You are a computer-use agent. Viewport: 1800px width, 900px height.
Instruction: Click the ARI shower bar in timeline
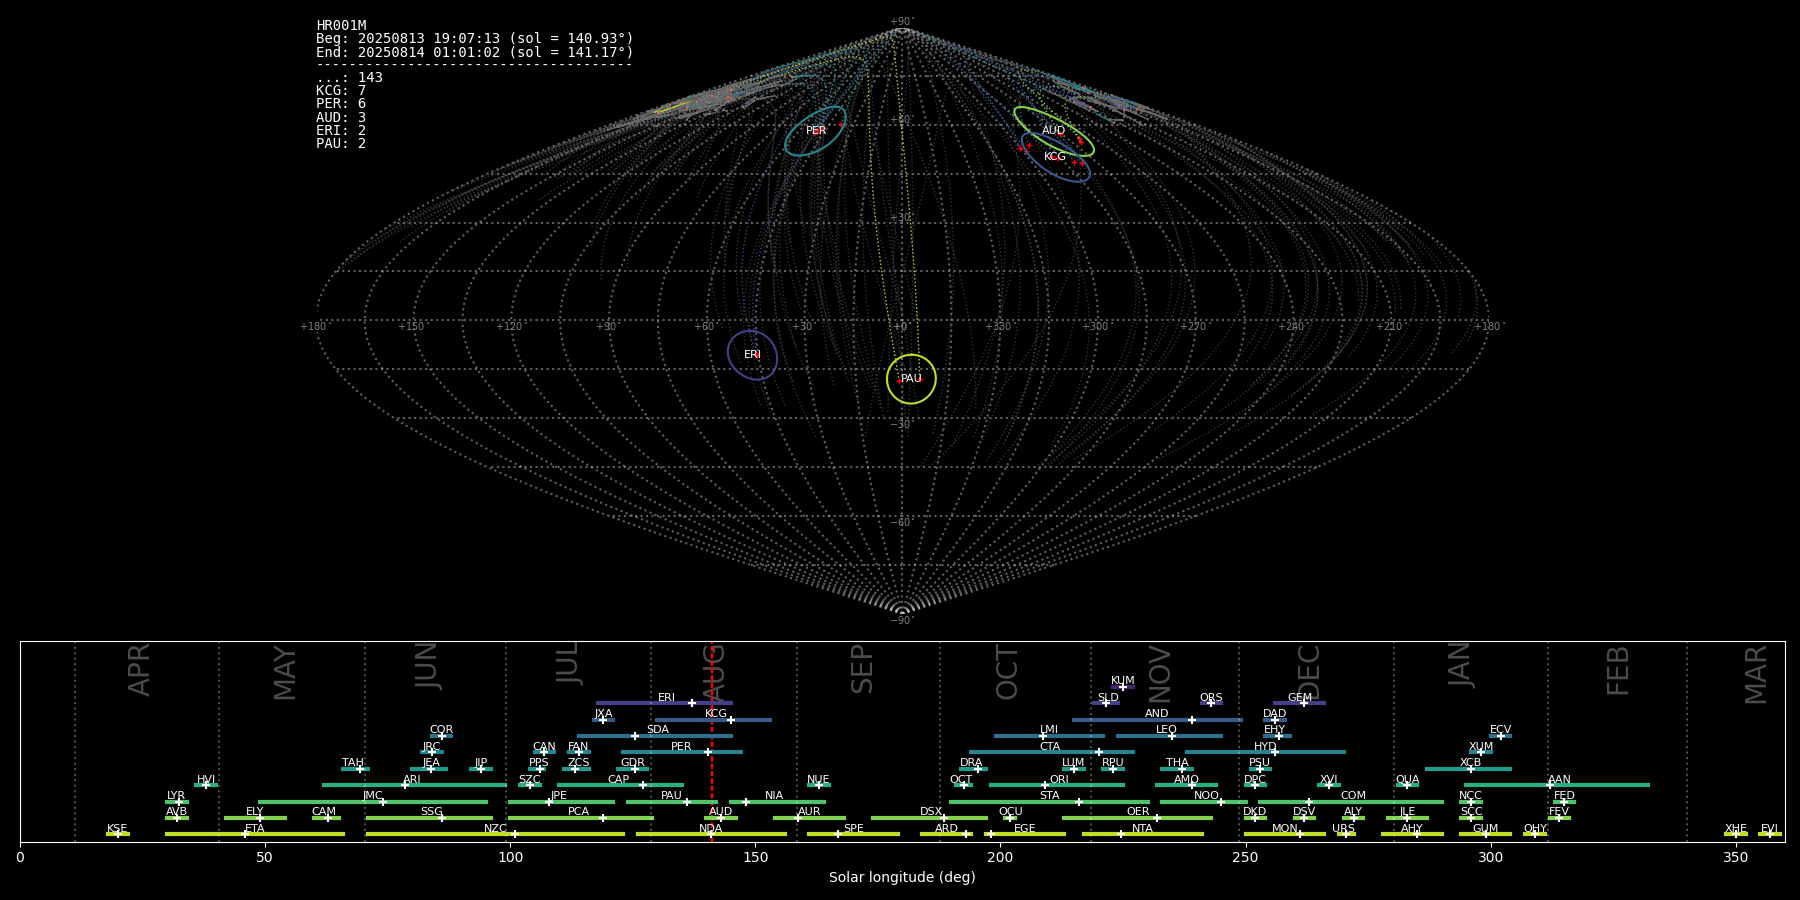[x=414, y=785]
